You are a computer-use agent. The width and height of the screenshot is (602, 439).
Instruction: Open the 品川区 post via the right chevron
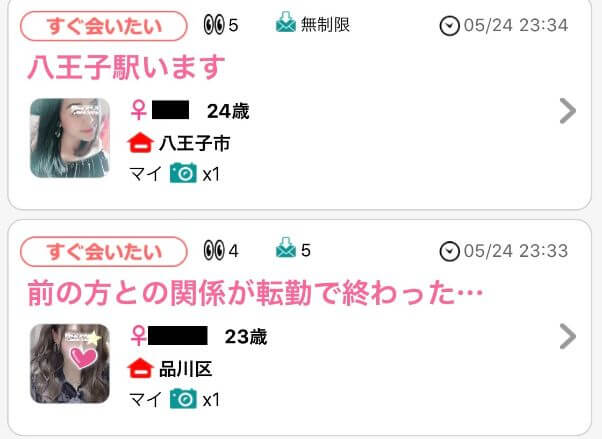point(568,336)
